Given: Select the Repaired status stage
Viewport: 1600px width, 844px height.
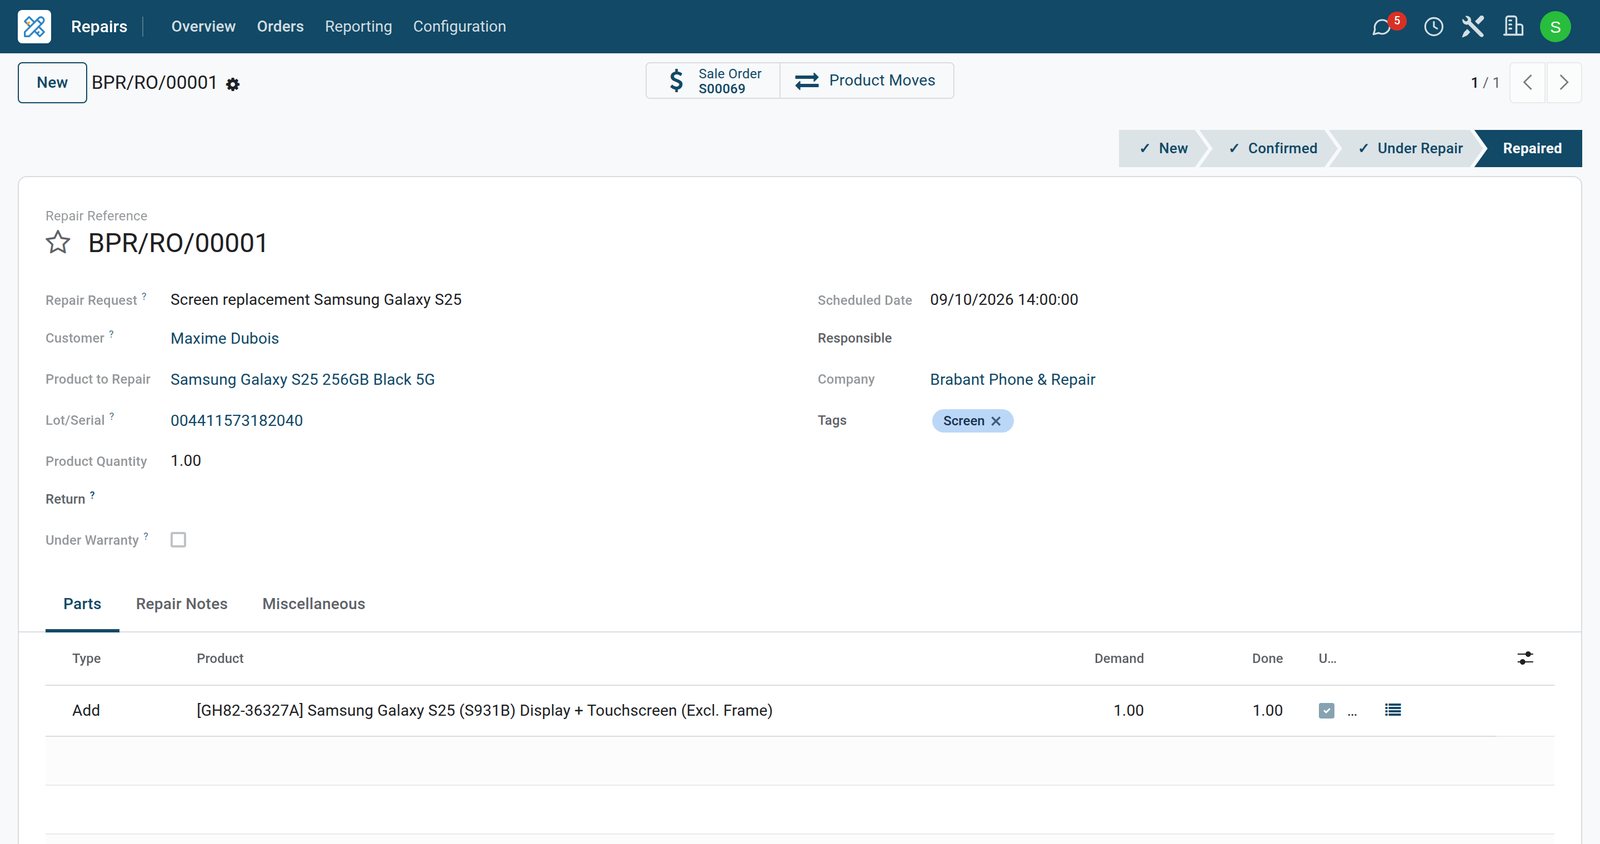Looking at the screenshot, I should tap(1531, 148).
